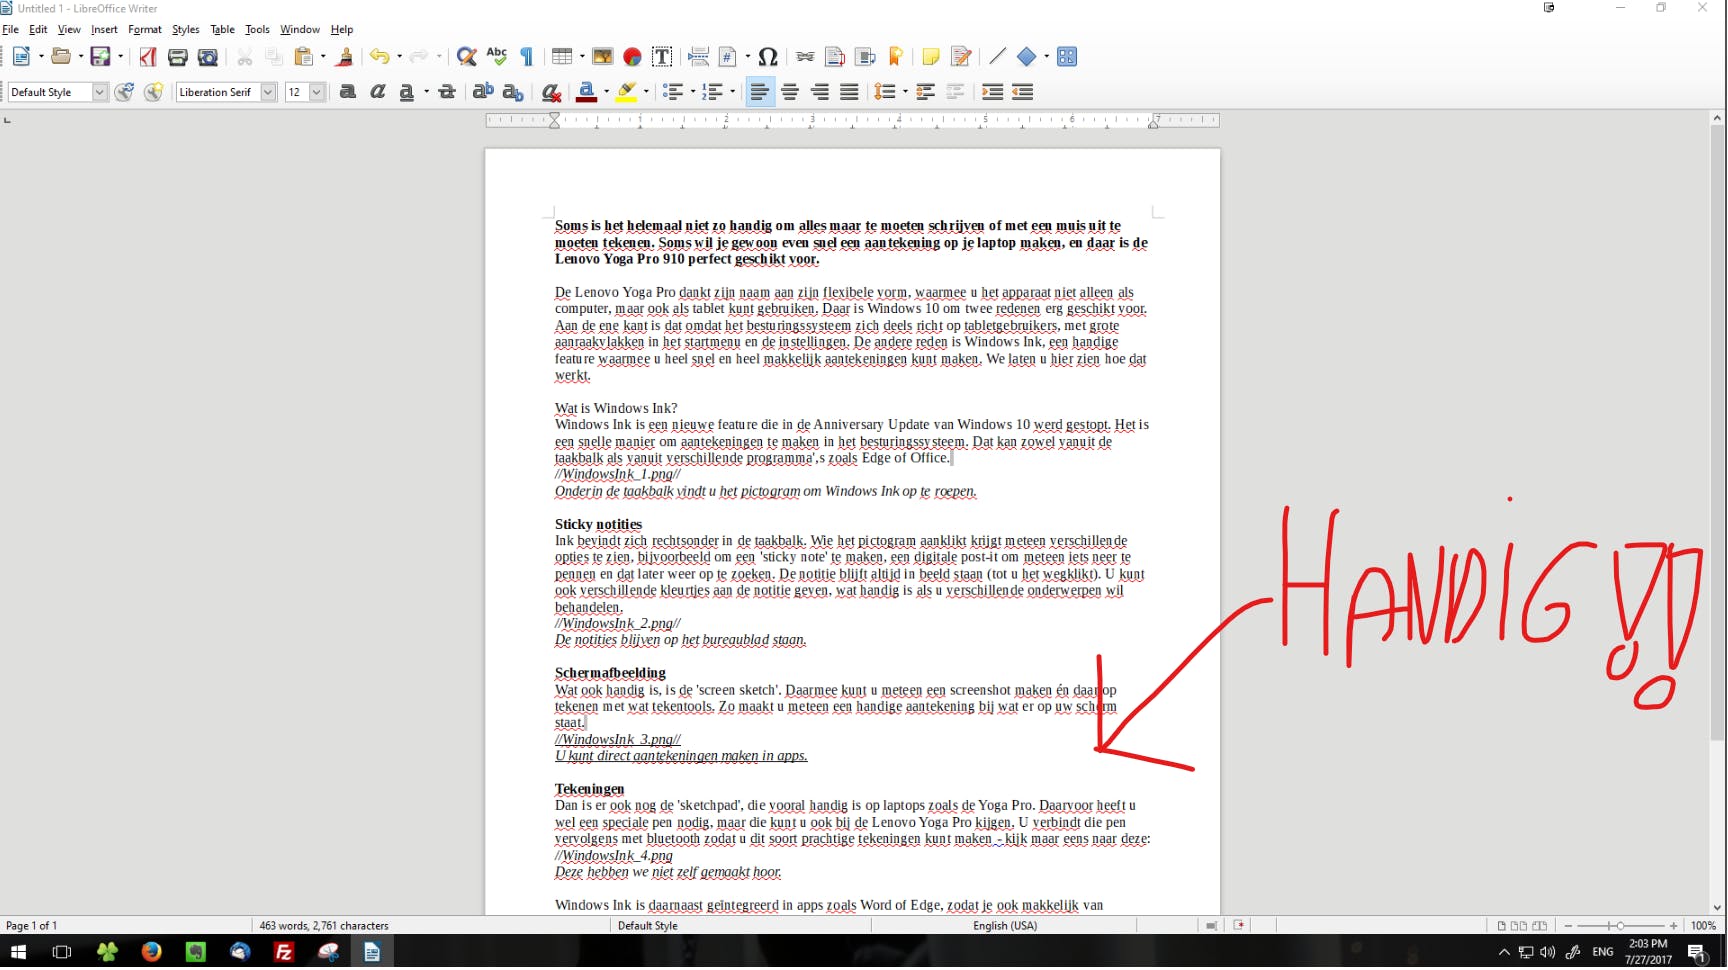Switch to book view layout
This screenshot has height=970, width=1728.
click(1540, 927)
